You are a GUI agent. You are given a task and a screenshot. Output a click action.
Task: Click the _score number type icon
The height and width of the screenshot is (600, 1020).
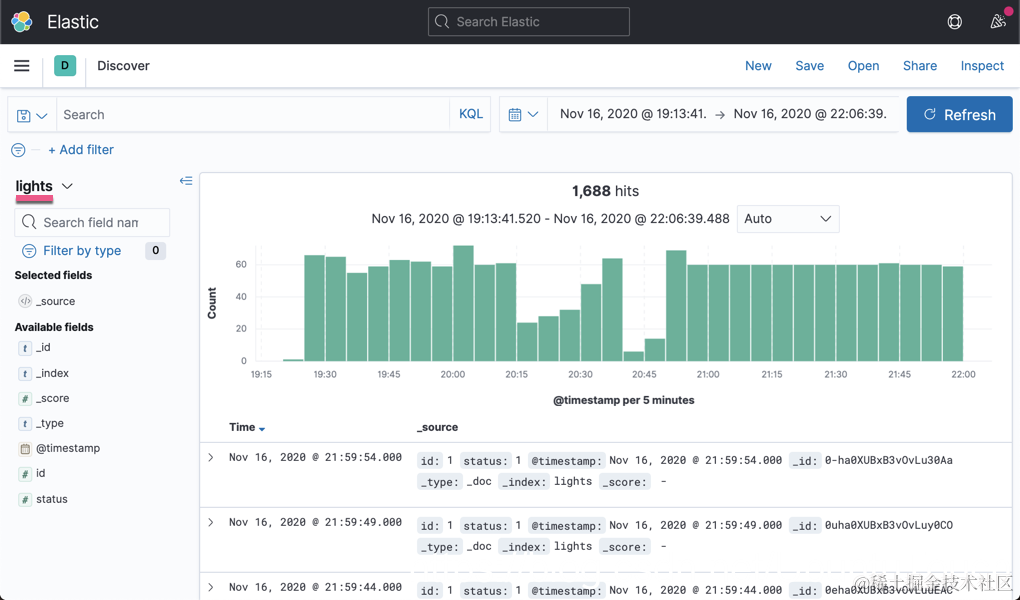click(x=25, y=398)
